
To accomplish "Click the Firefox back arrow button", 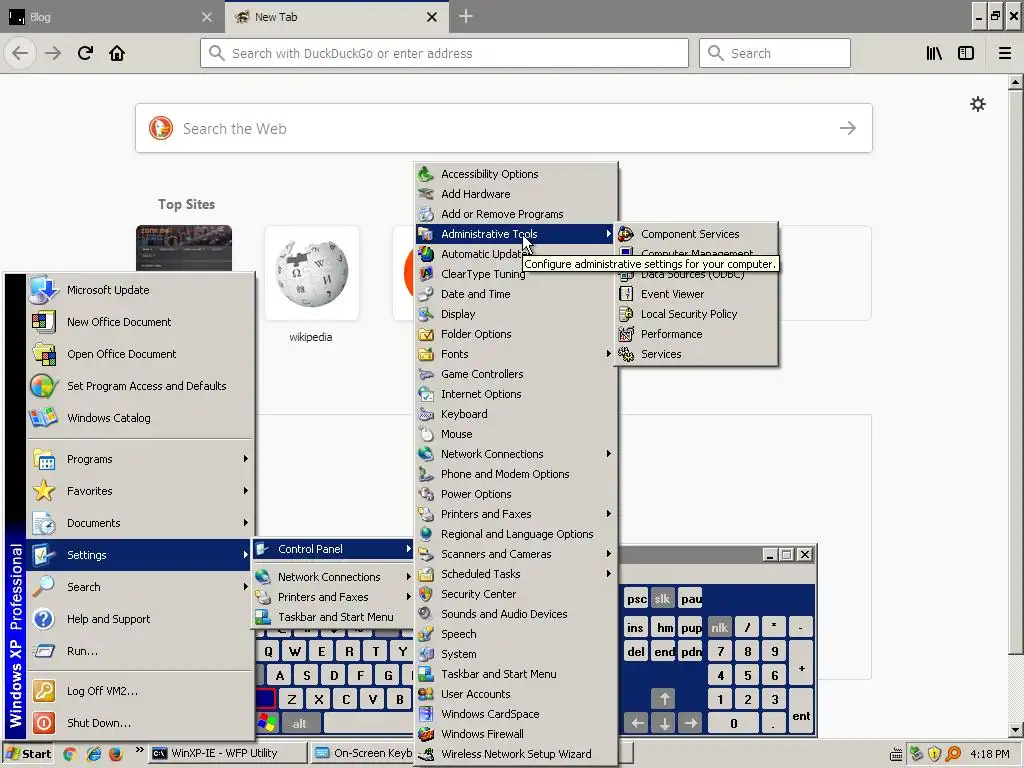I will (x=20, y=53).
